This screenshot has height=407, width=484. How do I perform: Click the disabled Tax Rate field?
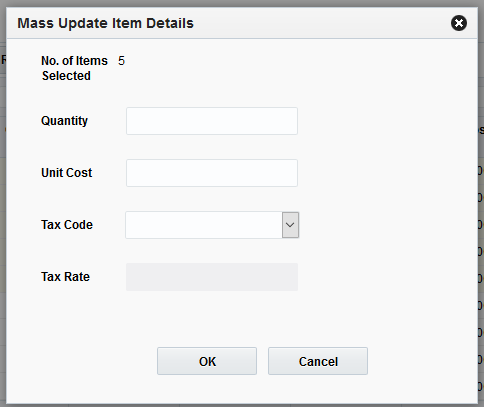[x=212, y=277]
